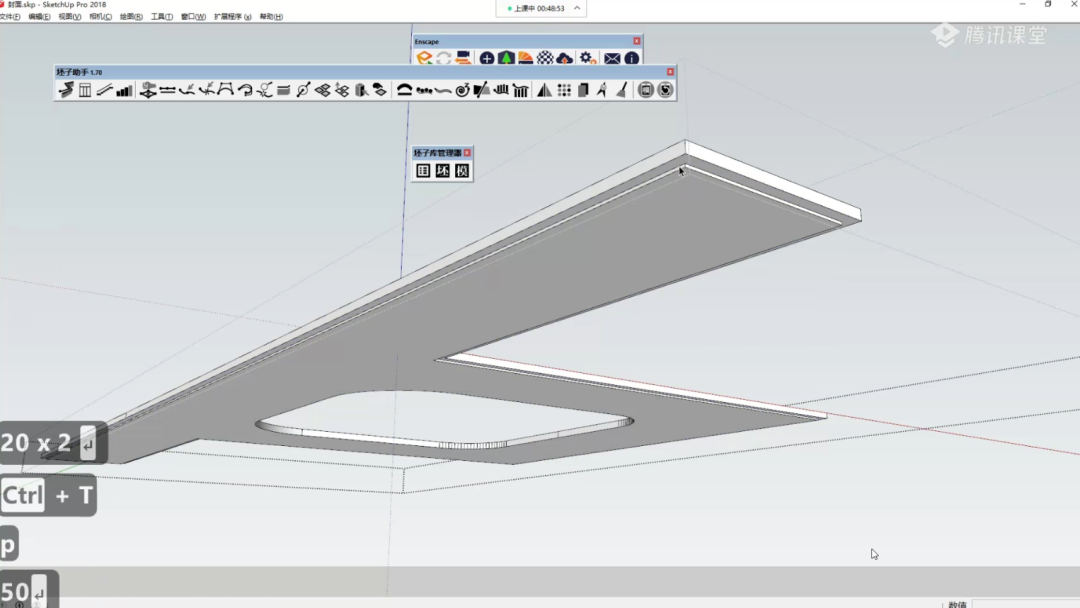Viewport: 1080px width, 608px height.
Task: Start Enscape rendering from the Enscape toolbar
Action: tap(424, 59)
